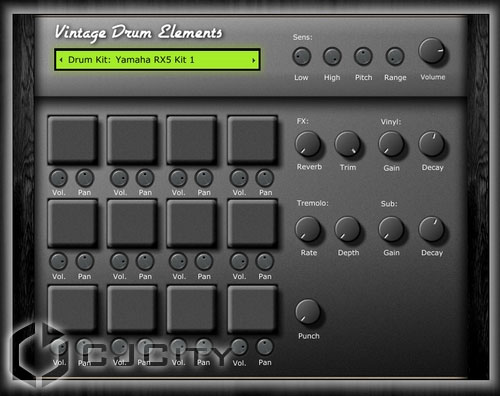Click Pan knob under fourth middle-row pad
500x396 pixels.
(x=265, y=261)
